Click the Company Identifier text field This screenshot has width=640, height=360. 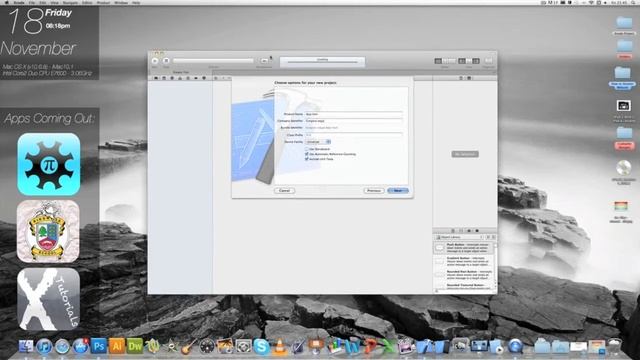[354, 121]
